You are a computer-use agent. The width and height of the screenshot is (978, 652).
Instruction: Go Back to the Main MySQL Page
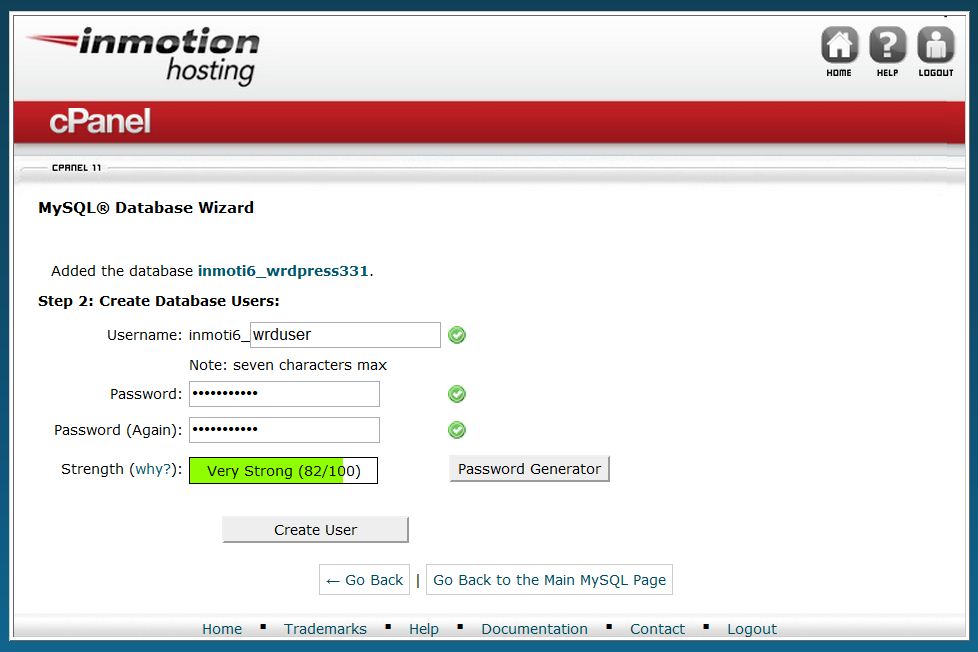pyautogui.click(x=549, y=580)
